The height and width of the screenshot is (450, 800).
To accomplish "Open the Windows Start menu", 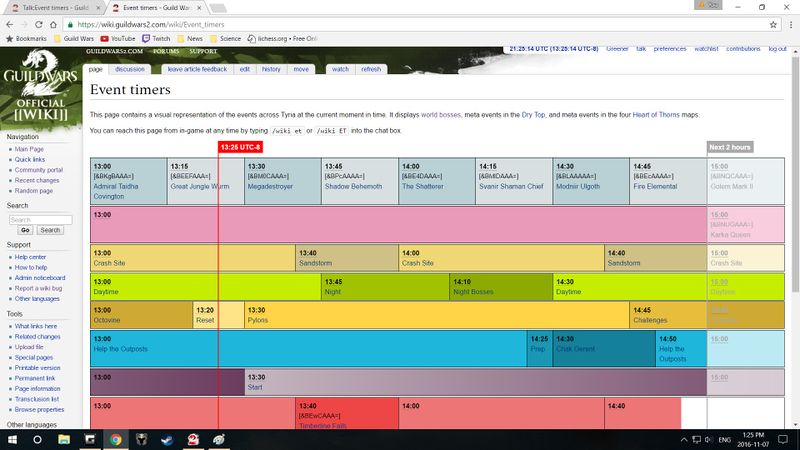I will (12, 439).
